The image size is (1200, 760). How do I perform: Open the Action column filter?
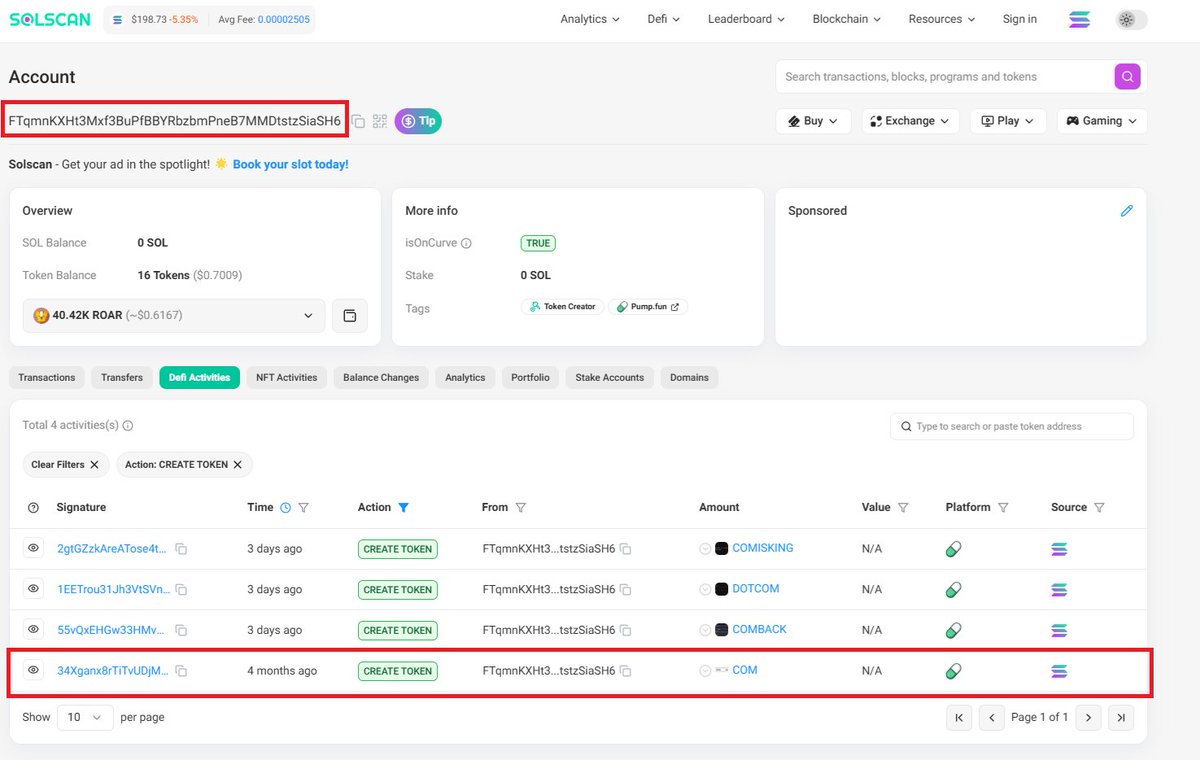404,508
